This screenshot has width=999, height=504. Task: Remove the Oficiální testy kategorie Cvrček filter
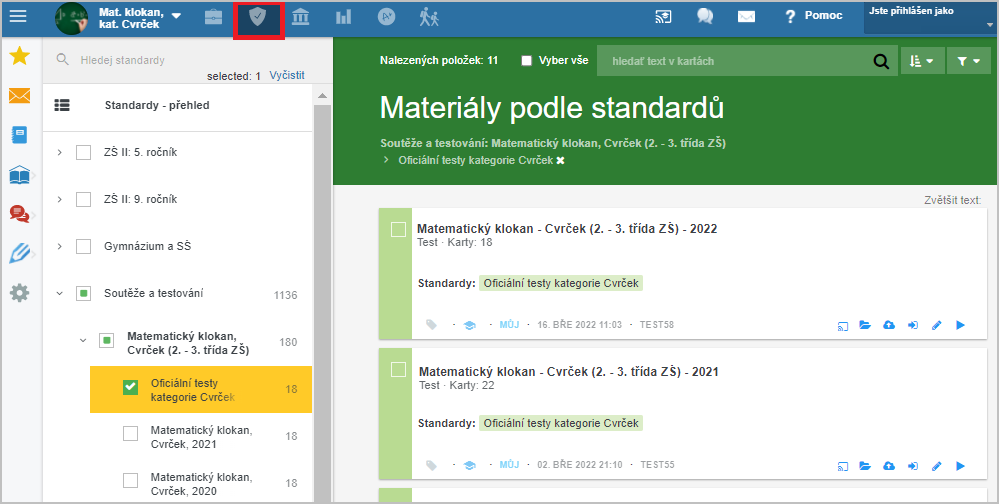point(560,161)
